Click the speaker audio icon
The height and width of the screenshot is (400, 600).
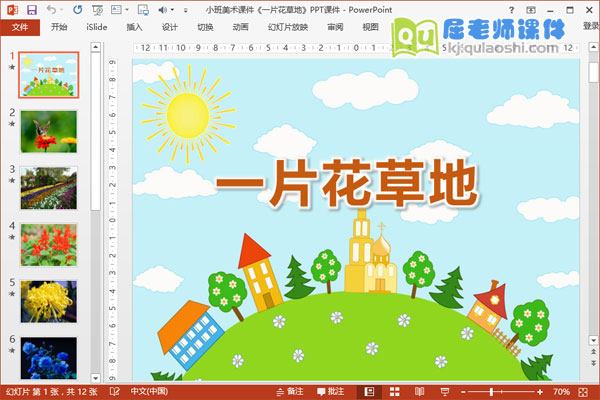click(163, 10)
